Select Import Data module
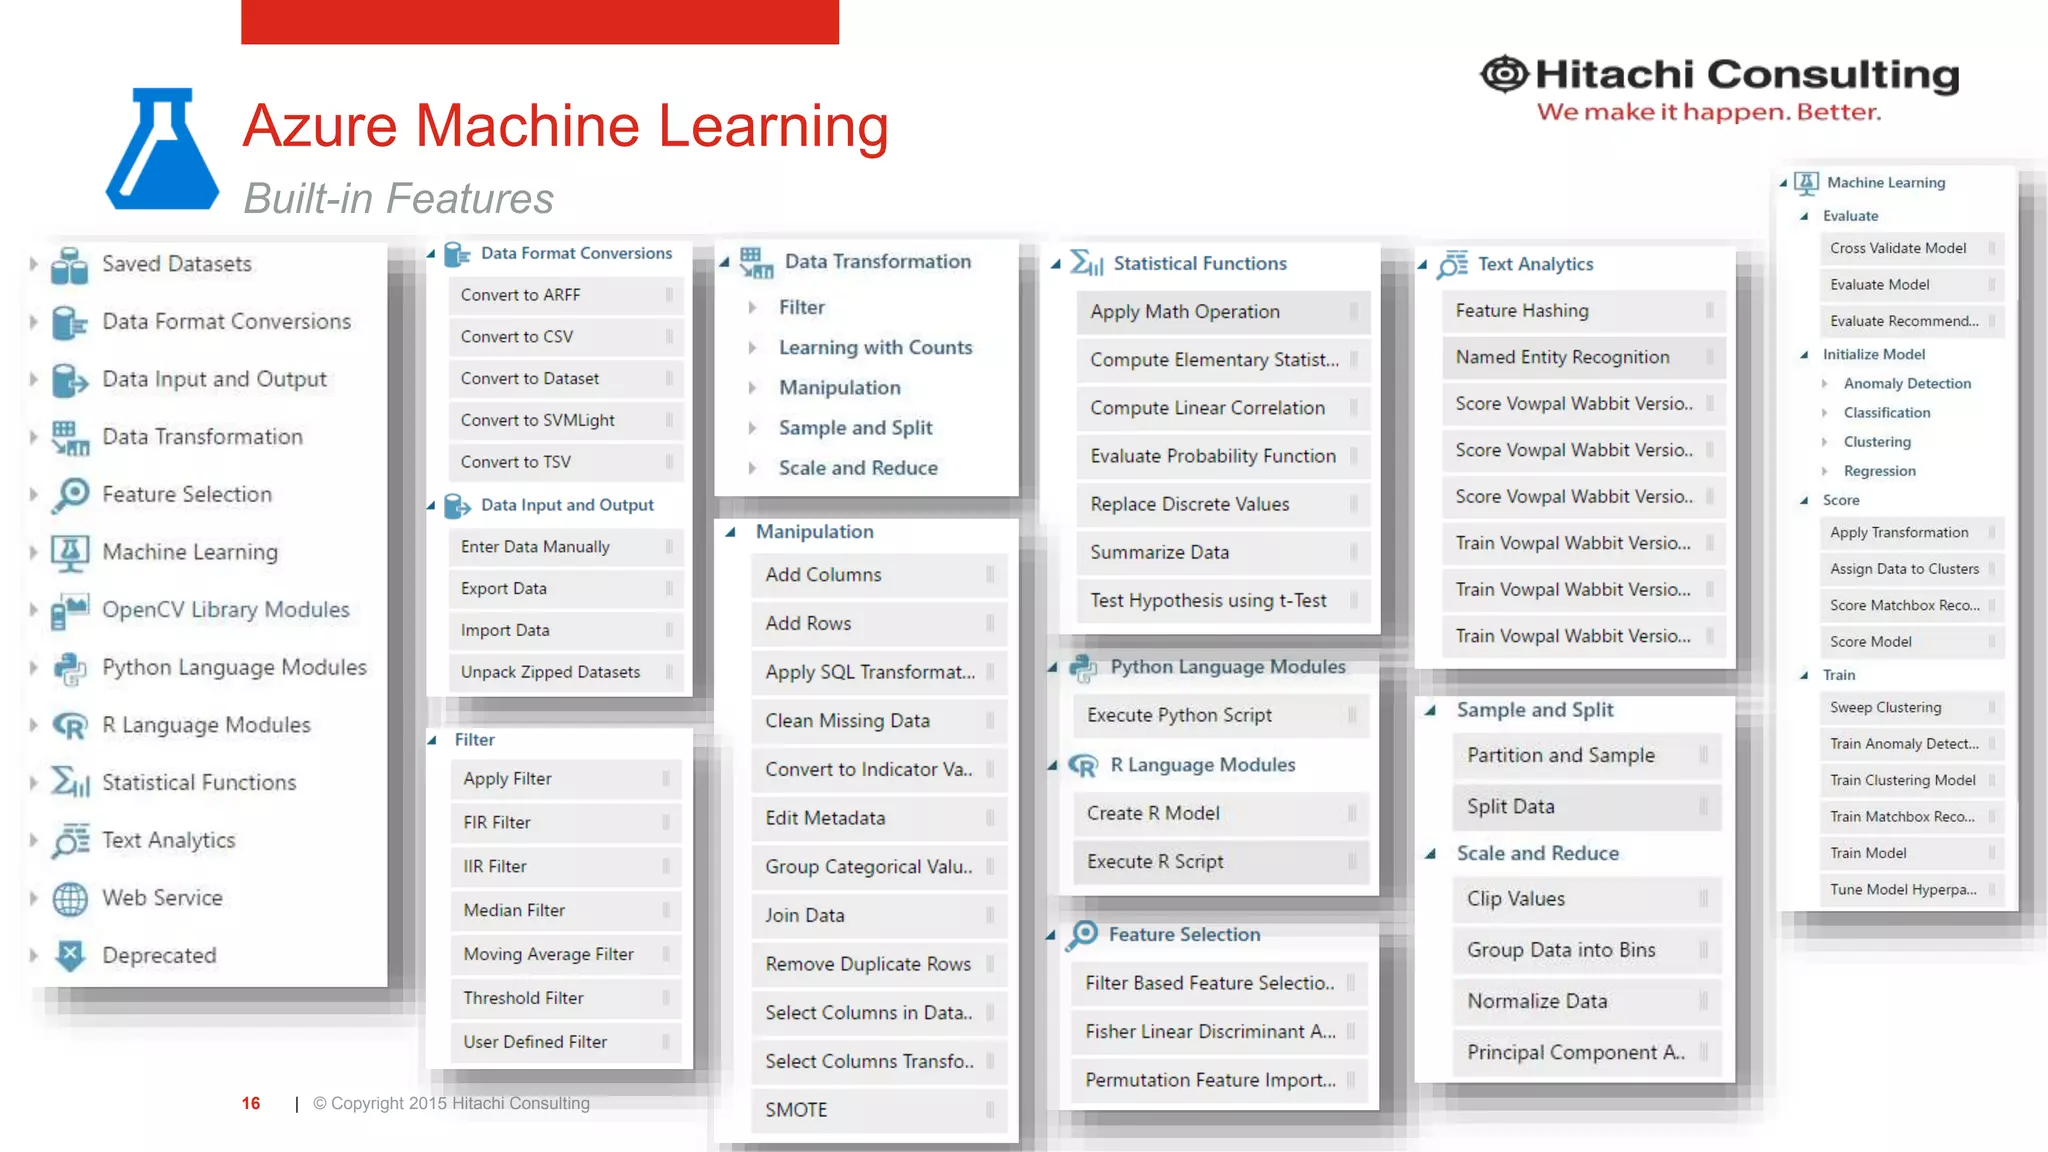The height and width of the screenshot is (1152, 2048). tap(565, 631)
